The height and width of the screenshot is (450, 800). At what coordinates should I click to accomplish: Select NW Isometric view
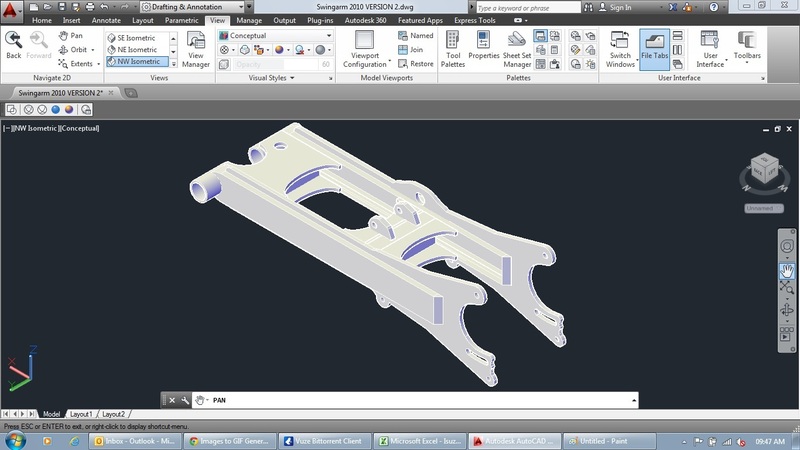pyautogui.click(x=138, y=61)
